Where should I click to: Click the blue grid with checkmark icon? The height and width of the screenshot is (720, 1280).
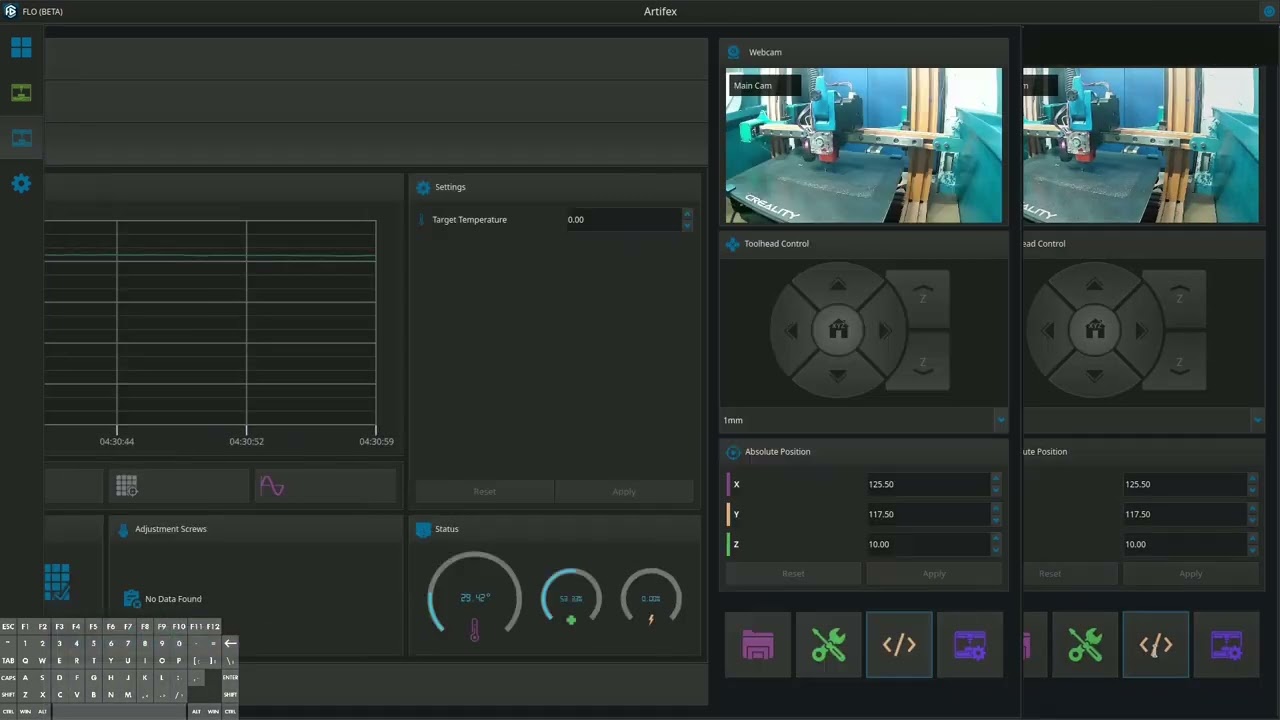click(57, 582)
